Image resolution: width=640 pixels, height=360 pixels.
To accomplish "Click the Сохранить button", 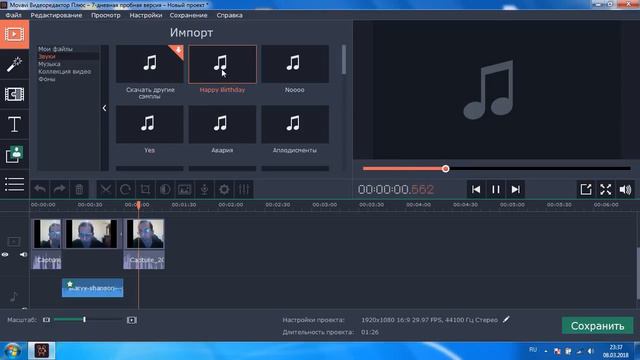I will point(598,326).
